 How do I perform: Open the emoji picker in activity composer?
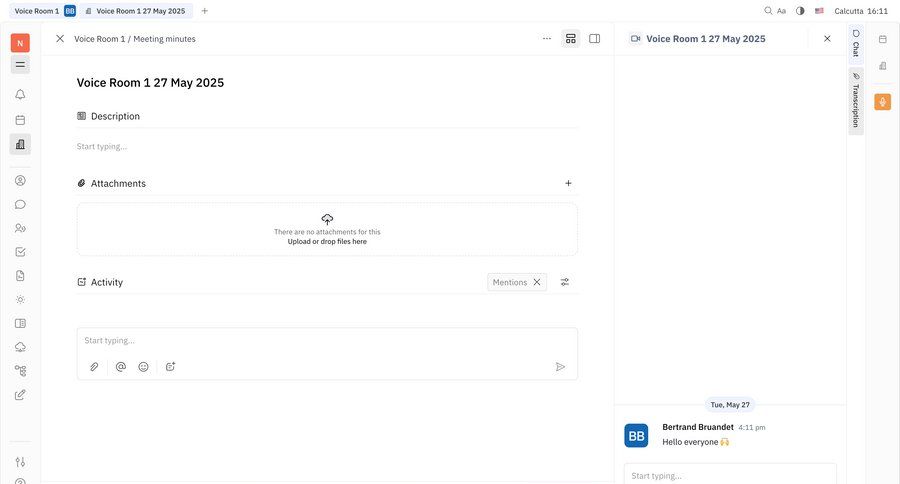[x=144, y=367]
